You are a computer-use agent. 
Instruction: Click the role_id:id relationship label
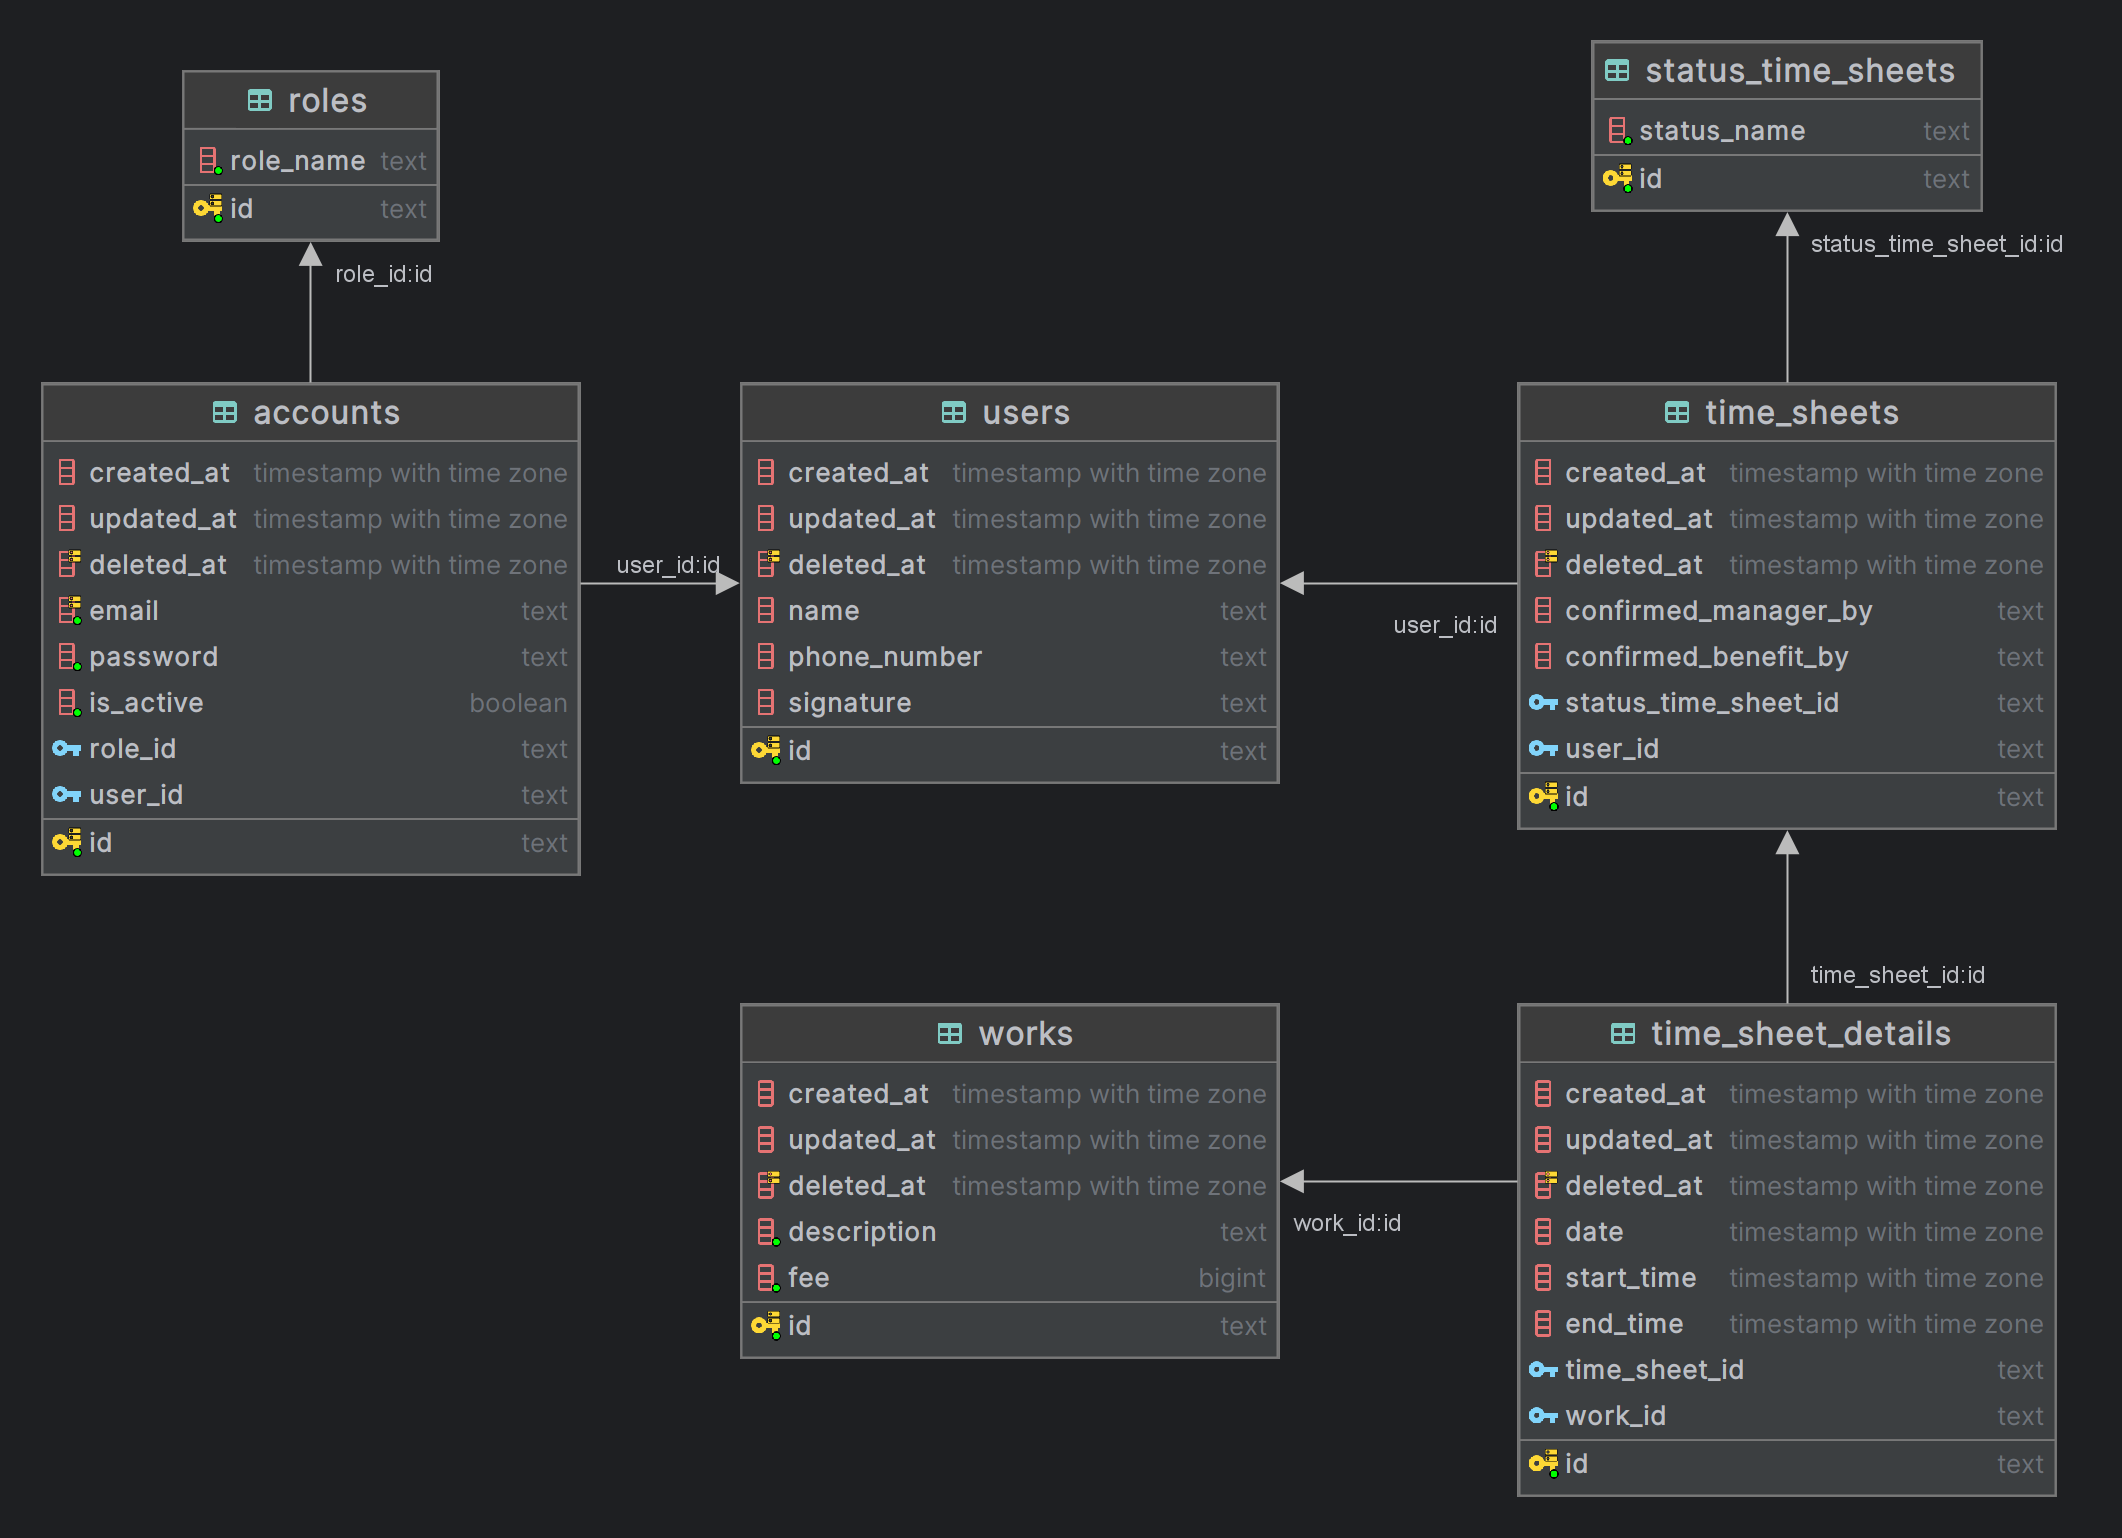383,274
